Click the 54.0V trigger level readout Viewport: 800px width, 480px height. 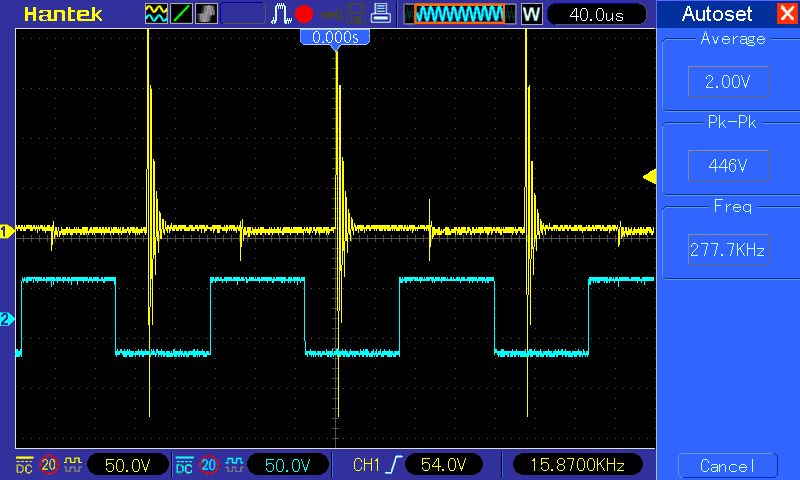(443, 465)
